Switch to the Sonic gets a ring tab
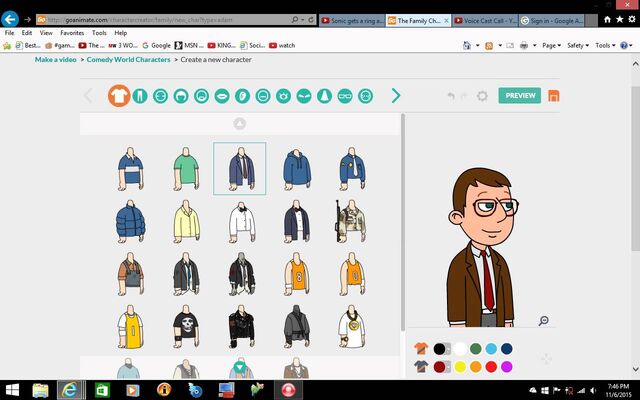640x400 pixels. click(352, 20)
